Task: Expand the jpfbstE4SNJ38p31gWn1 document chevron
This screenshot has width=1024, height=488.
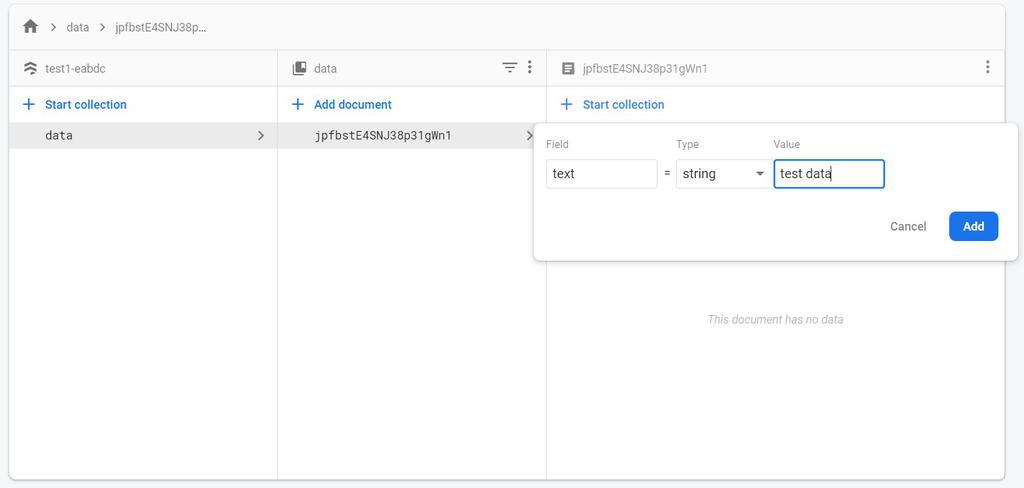Action: click(x=529, y=135)
